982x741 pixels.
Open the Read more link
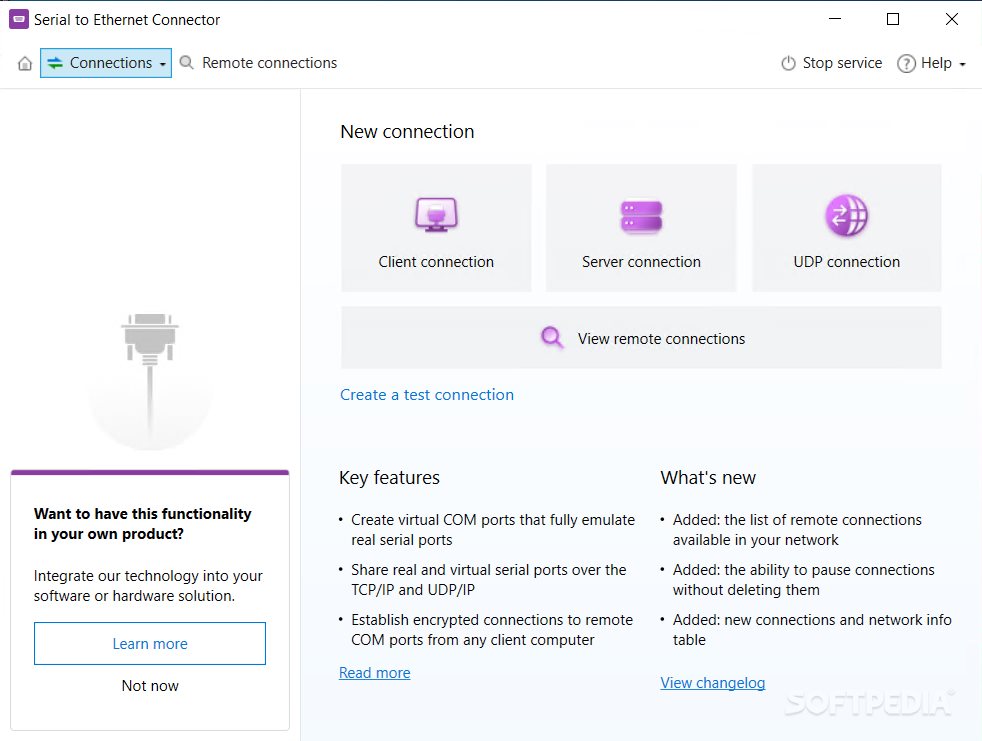(375, 673)
